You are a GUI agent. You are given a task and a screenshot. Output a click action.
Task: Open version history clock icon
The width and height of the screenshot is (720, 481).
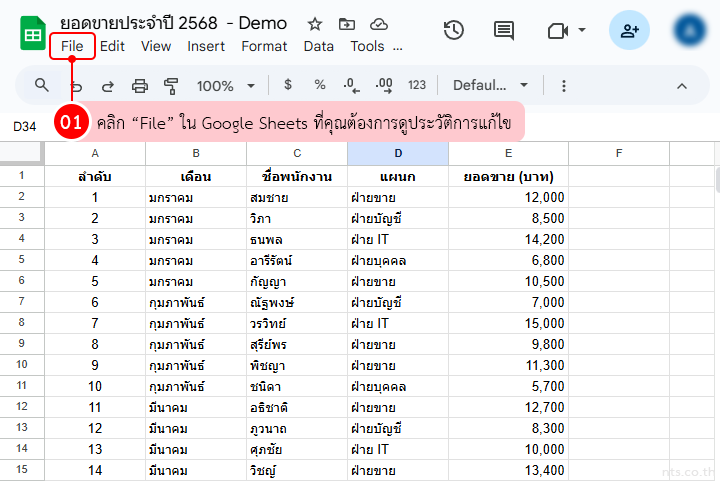[x=454, y=30]
